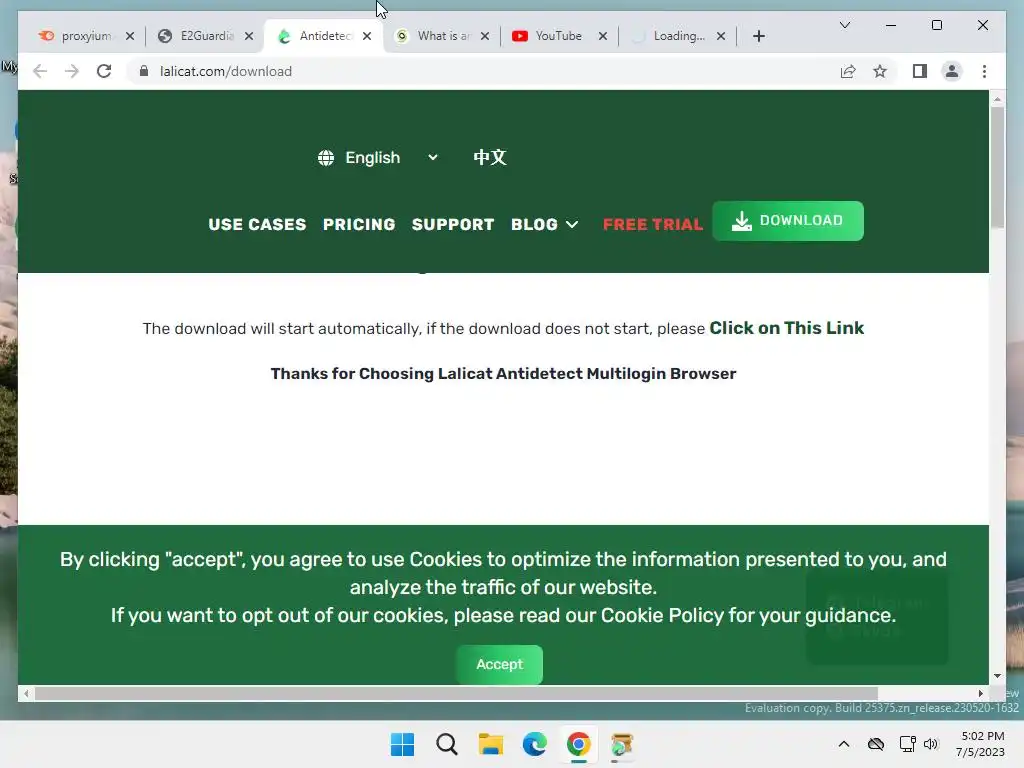This screenshot has width=1024, height=768.
Task: Show hidden system tray icons
Action: point(844,744)
